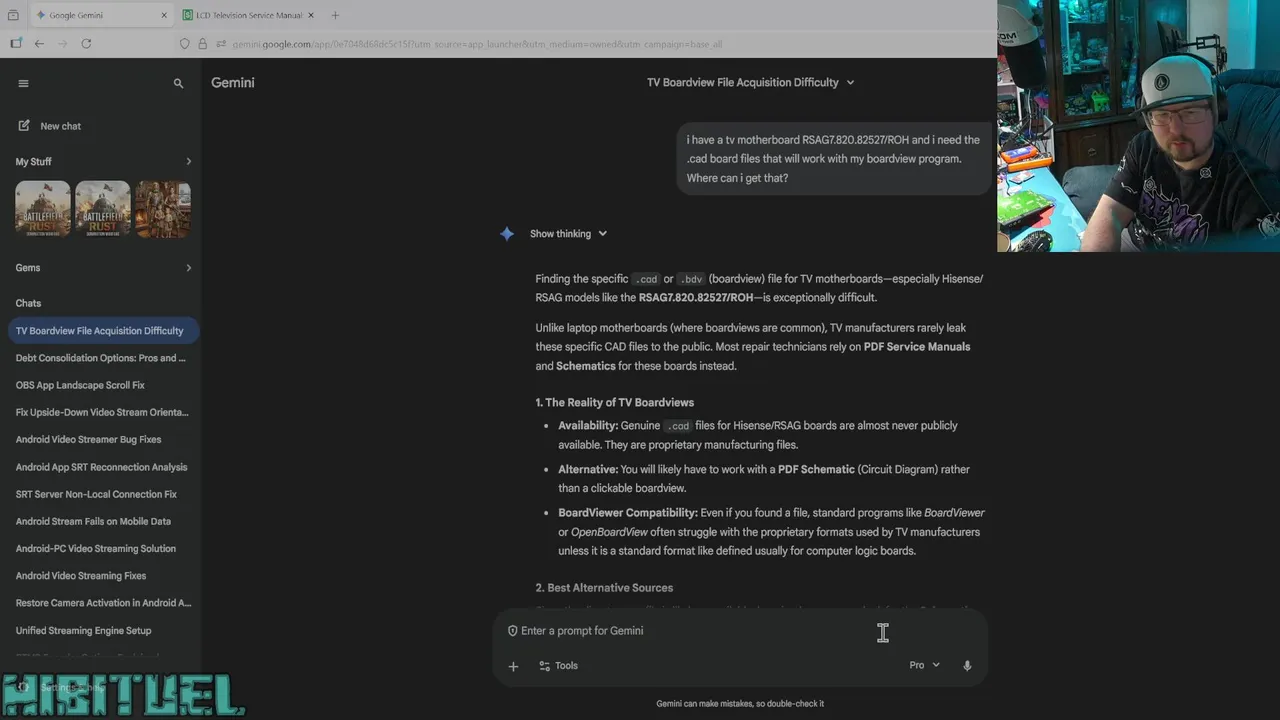The height and width of the screenshot is (720, 1280).
Task: Expand Show thinking chevron
Action: tap(602, 234)
